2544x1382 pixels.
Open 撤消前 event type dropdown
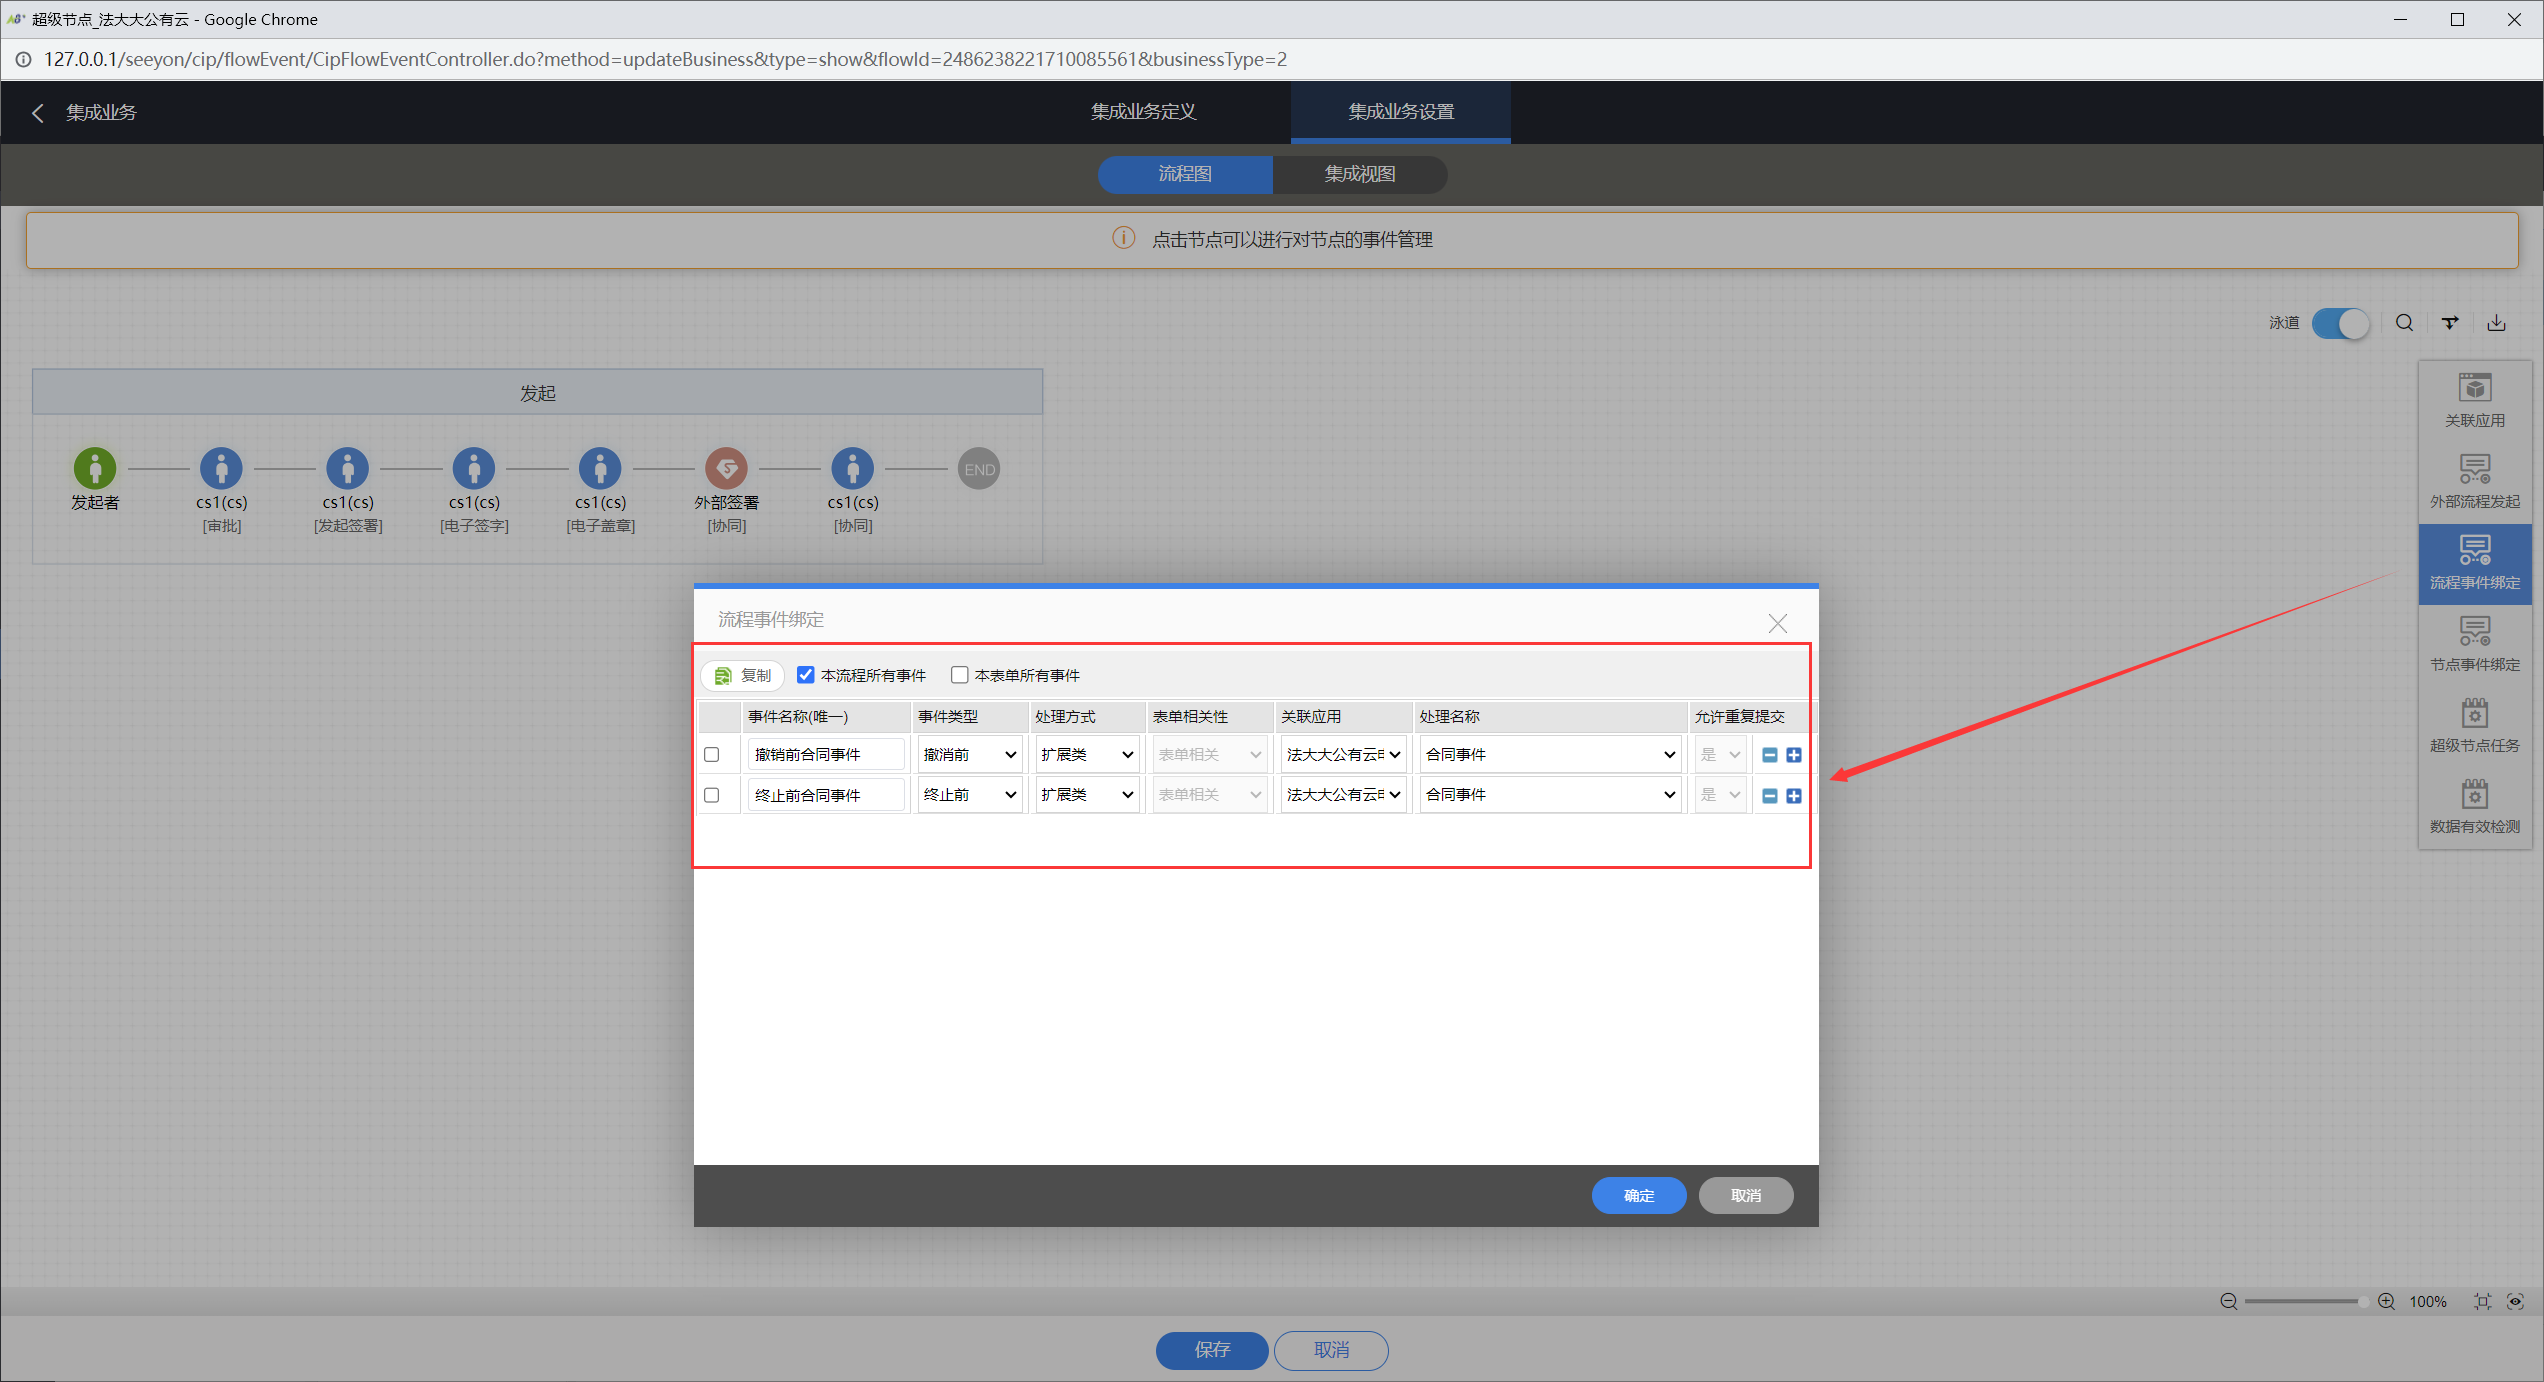[969, 755]
